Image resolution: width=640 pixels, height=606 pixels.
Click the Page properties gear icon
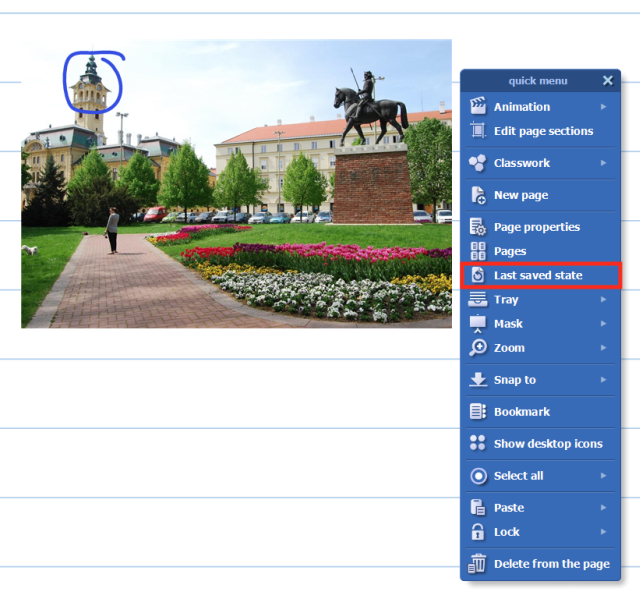pyautogui.click(x=478, y=227)
